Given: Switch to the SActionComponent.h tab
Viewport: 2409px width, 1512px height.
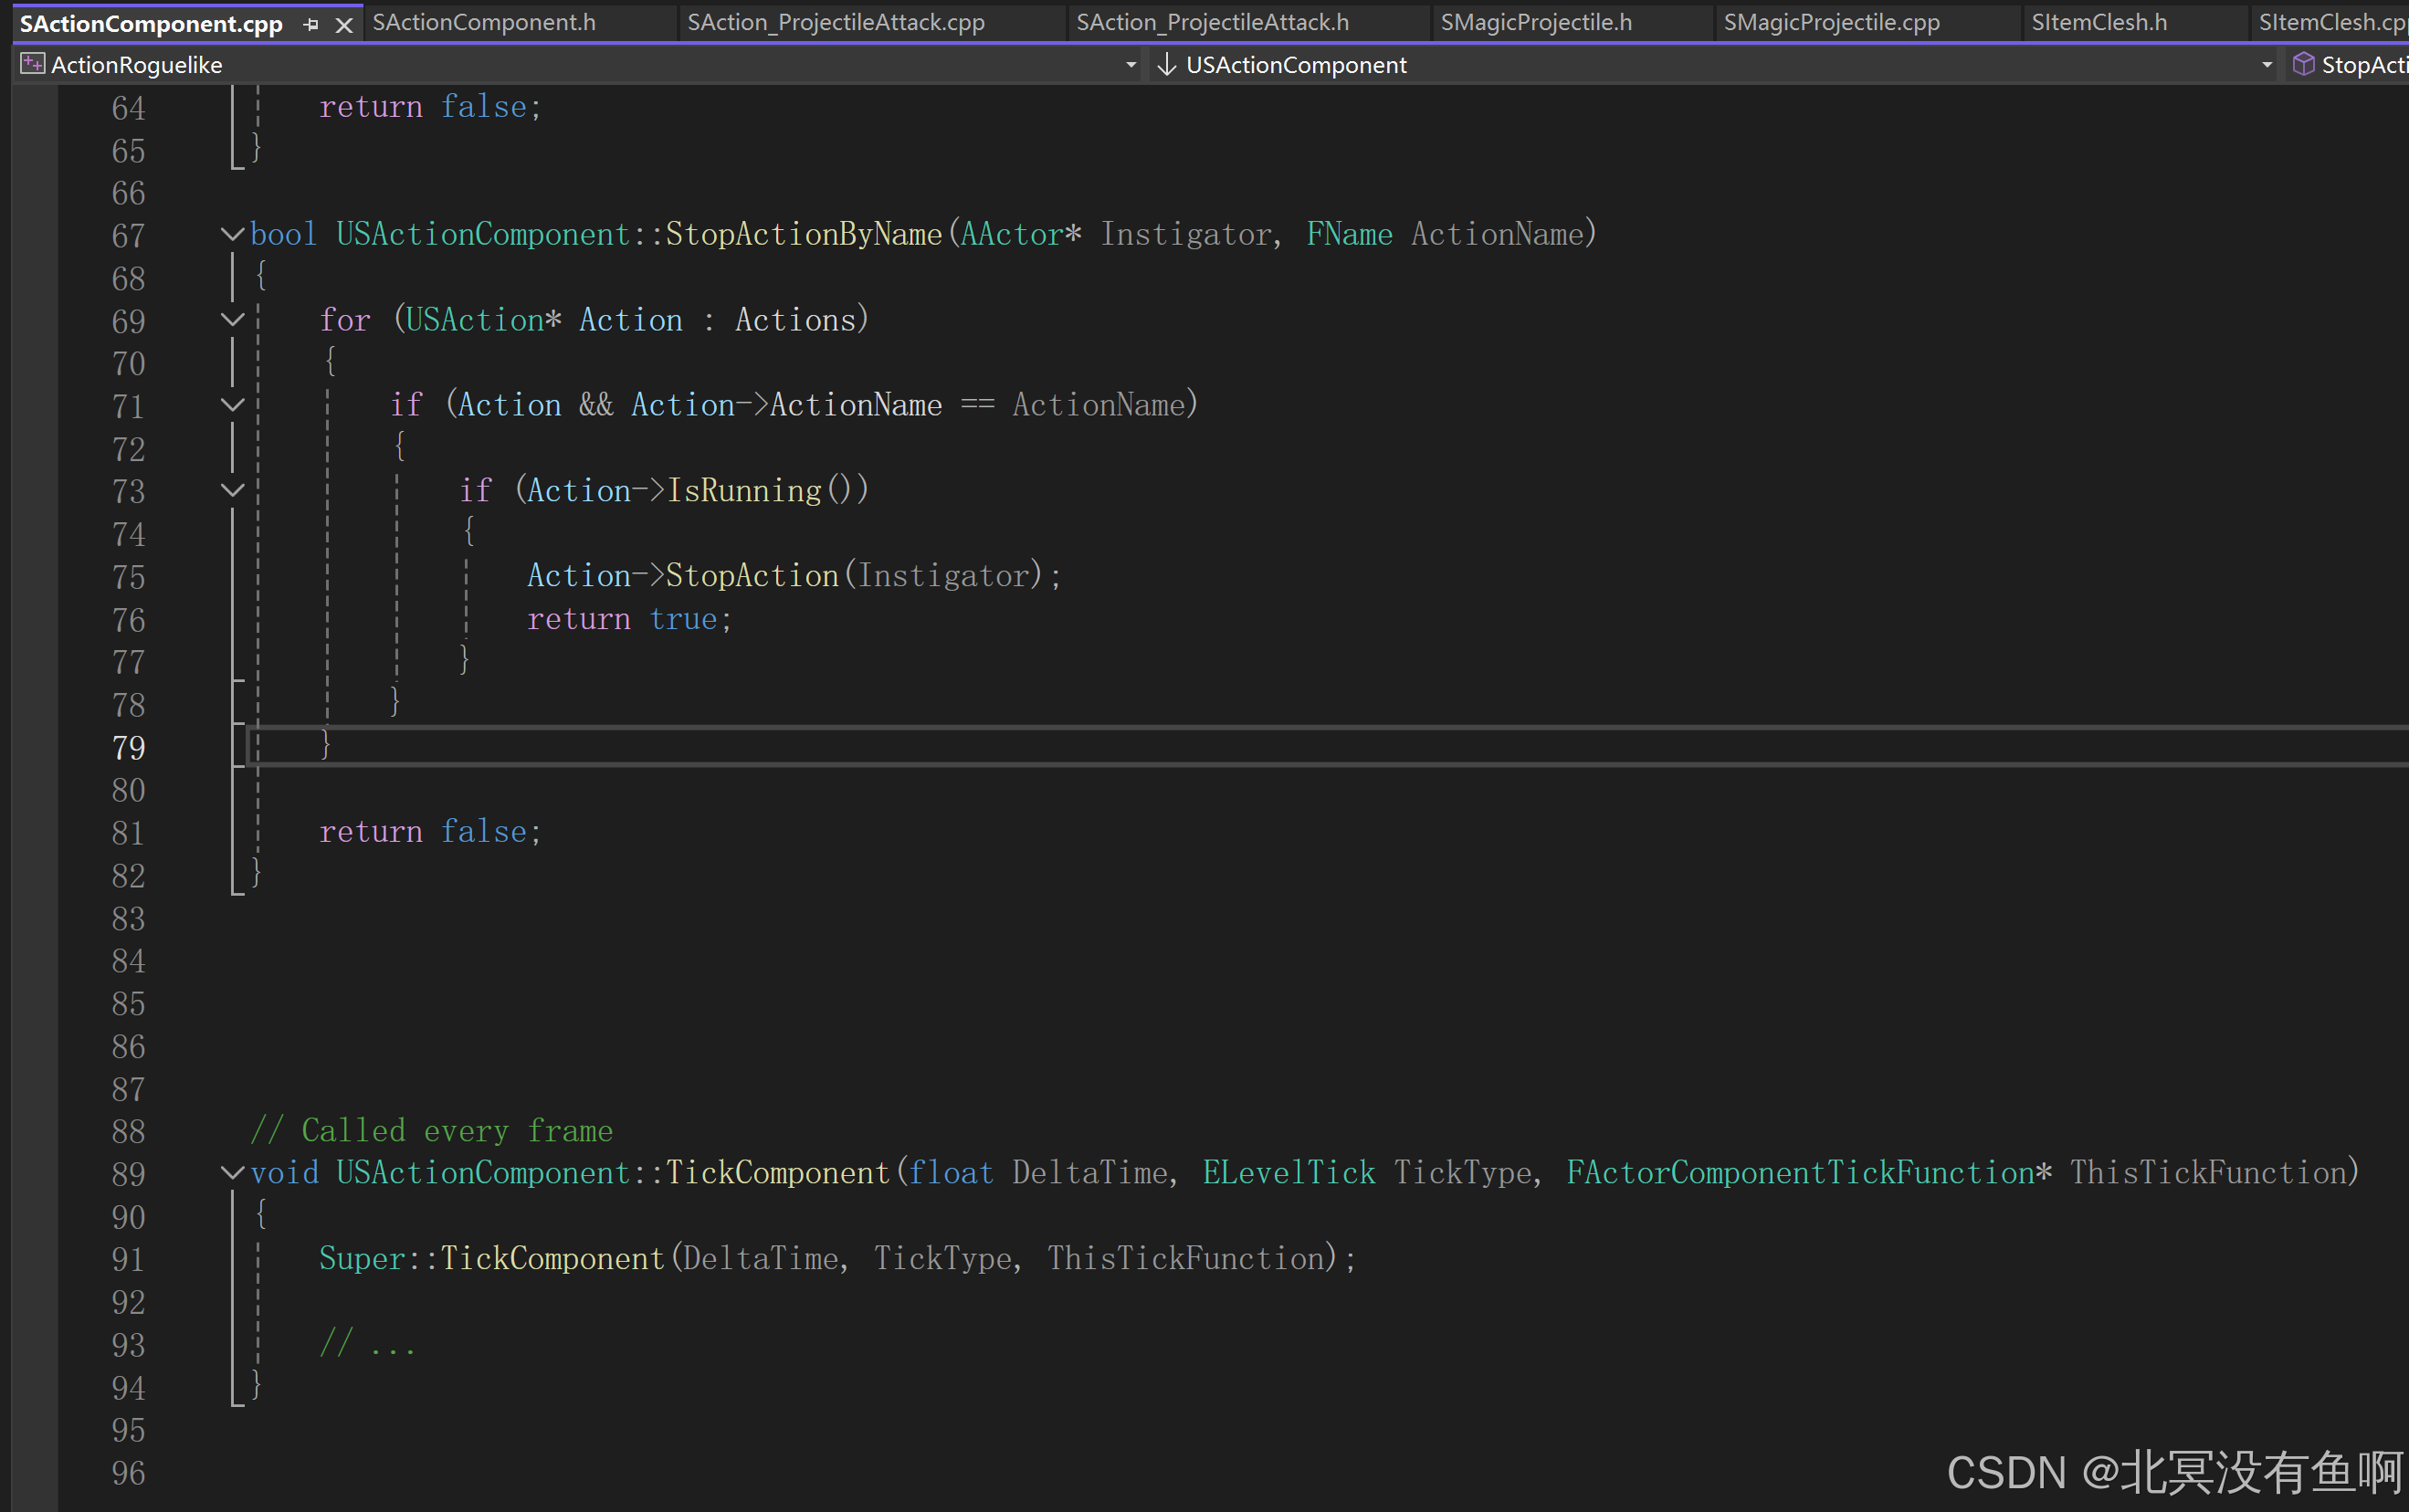Looking at the screenshot, I should [484, 22].
